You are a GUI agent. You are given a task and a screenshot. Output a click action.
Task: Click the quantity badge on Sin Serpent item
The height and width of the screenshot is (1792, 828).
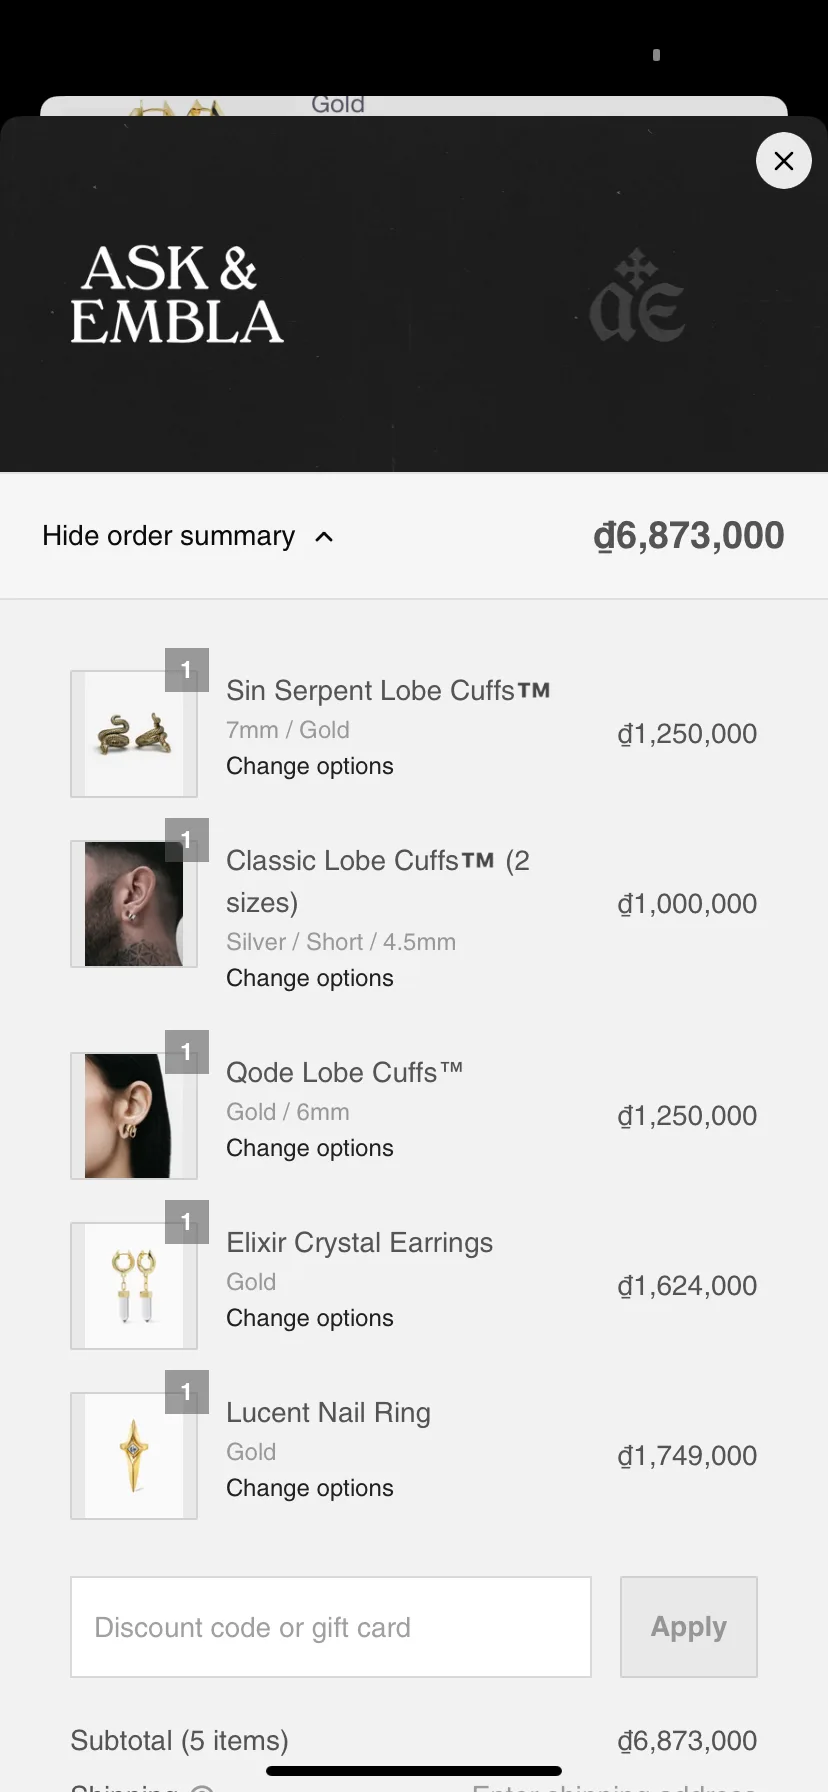(x=187, y=670)
